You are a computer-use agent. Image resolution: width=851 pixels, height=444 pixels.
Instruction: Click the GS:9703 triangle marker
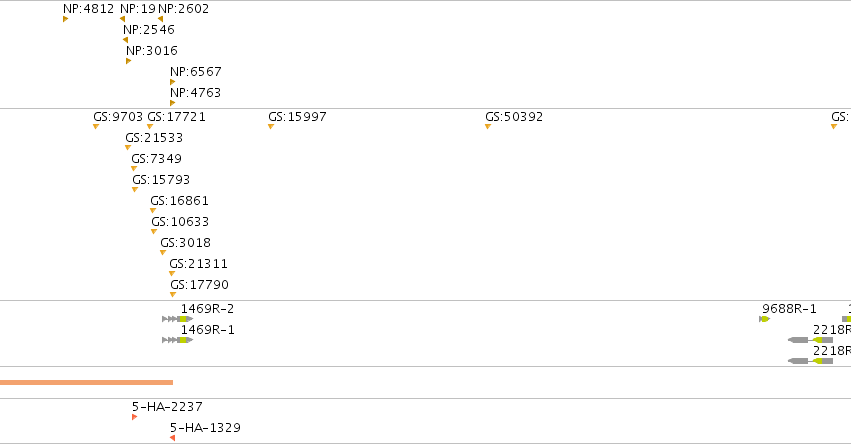pyautogui.click(x=96, y=127)
